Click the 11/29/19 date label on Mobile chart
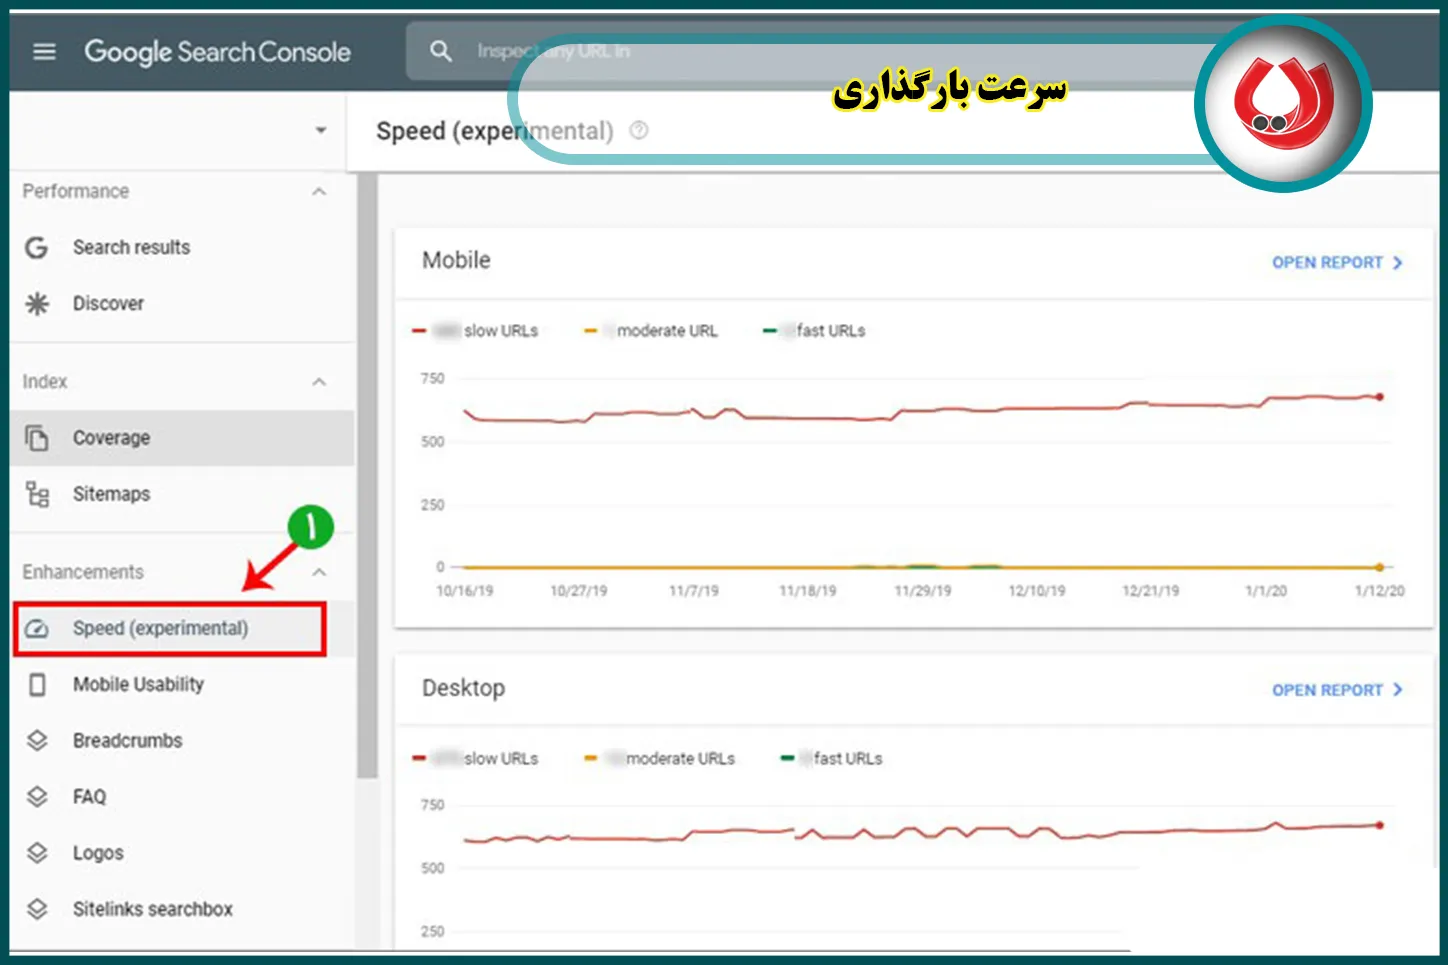This screenshot has height=965, width=1448. (922, 591)
